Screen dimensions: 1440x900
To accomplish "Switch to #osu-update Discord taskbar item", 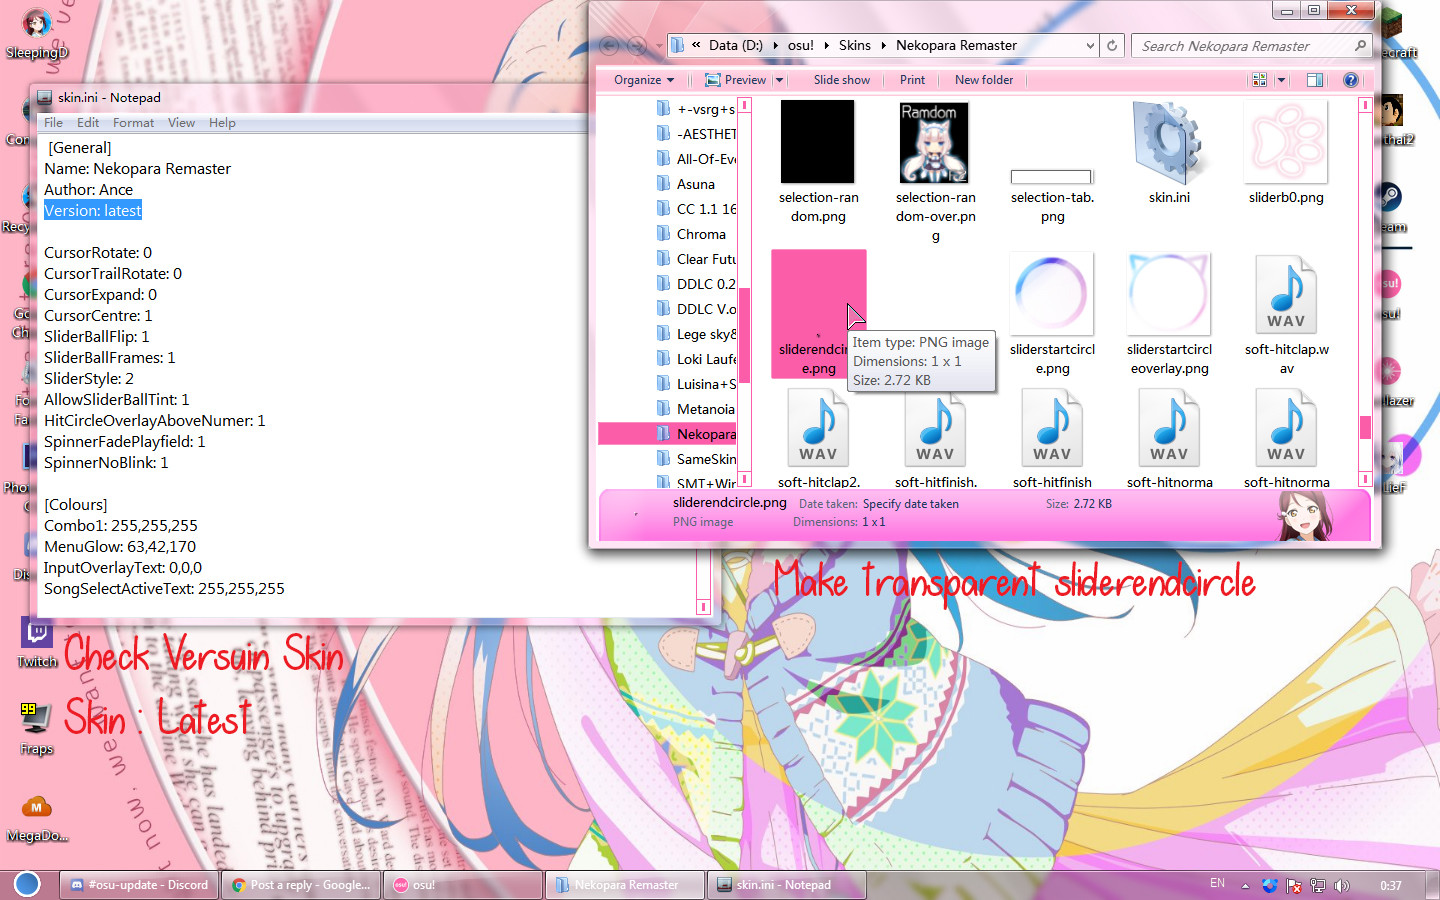I will [140, 885].
